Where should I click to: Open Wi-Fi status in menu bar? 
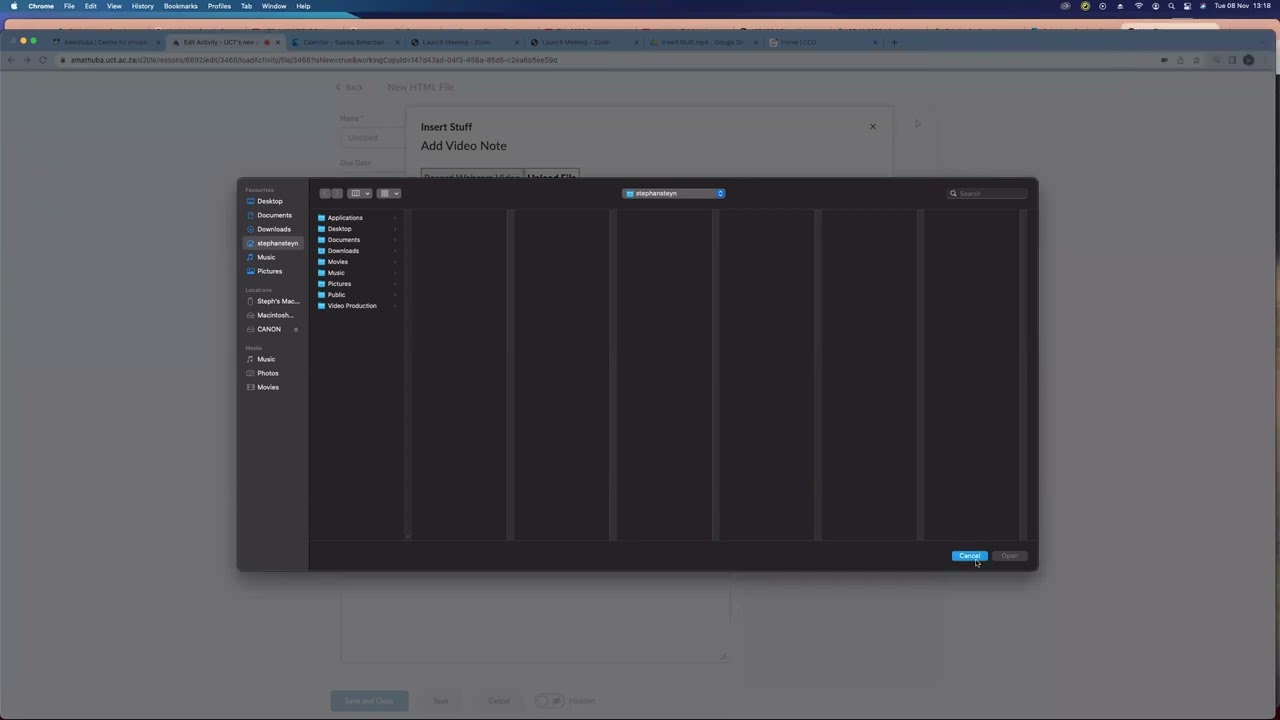(x=1138, y=6)
